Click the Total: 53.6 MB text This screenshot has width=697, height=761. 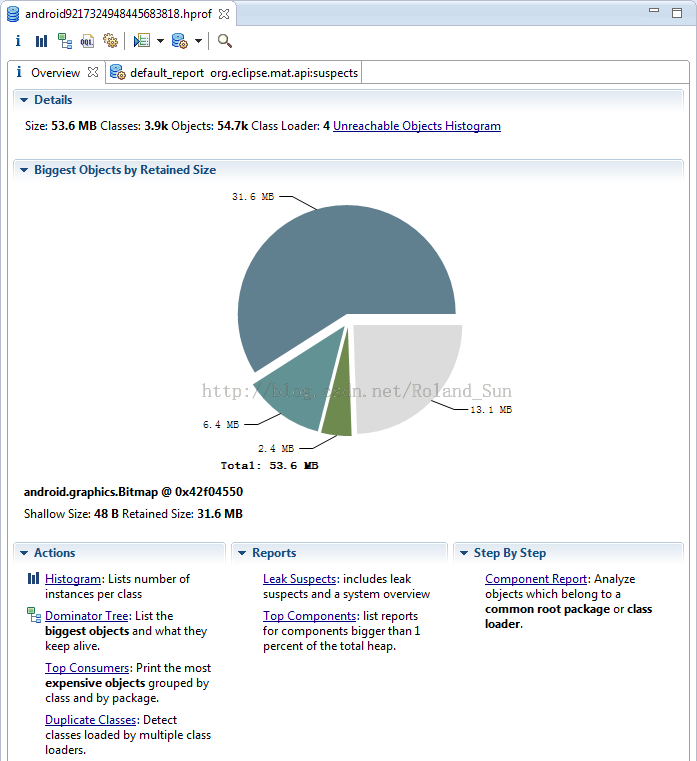[x=269, y=465]
